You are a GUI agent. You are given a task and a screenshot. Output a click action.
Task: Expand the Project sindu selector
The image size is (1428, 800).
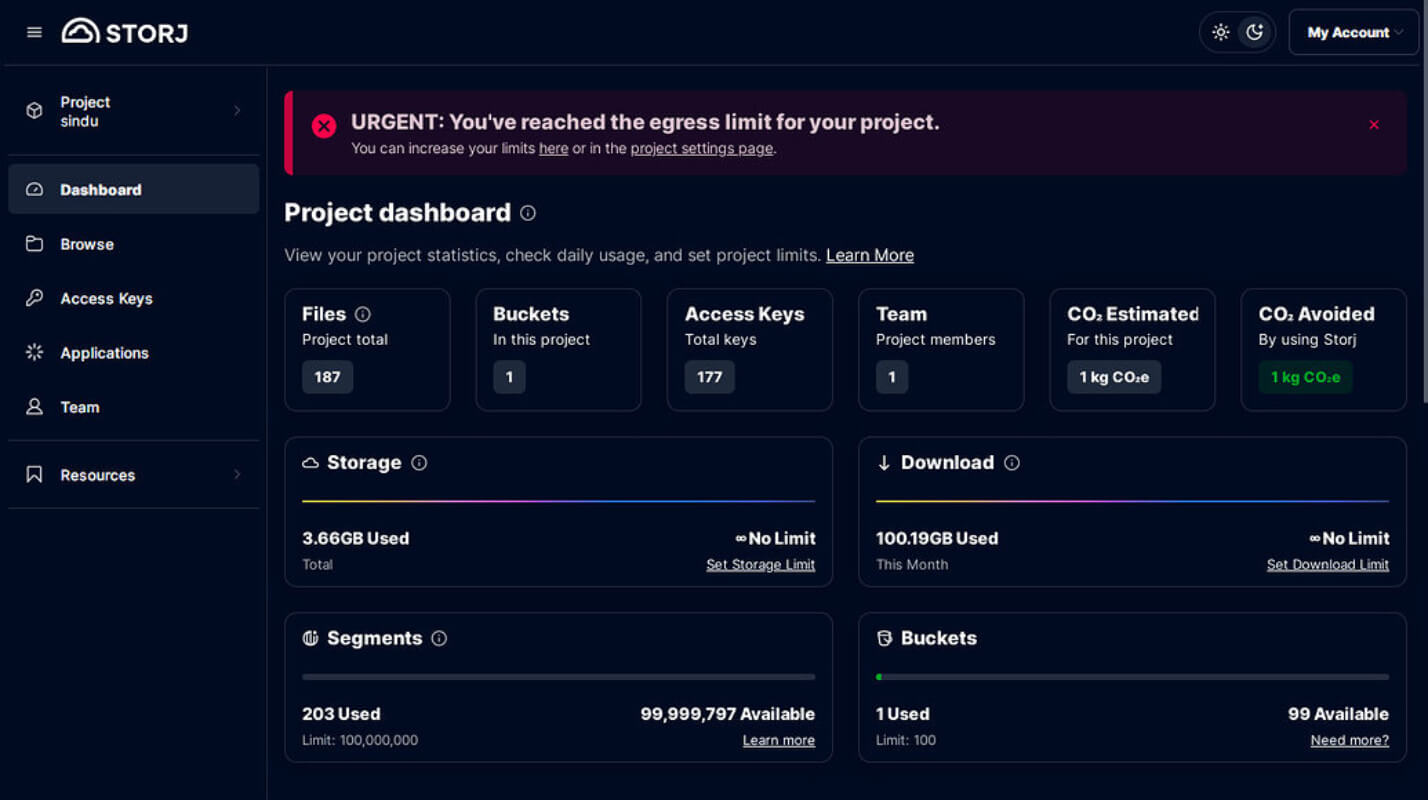point(134,111)
